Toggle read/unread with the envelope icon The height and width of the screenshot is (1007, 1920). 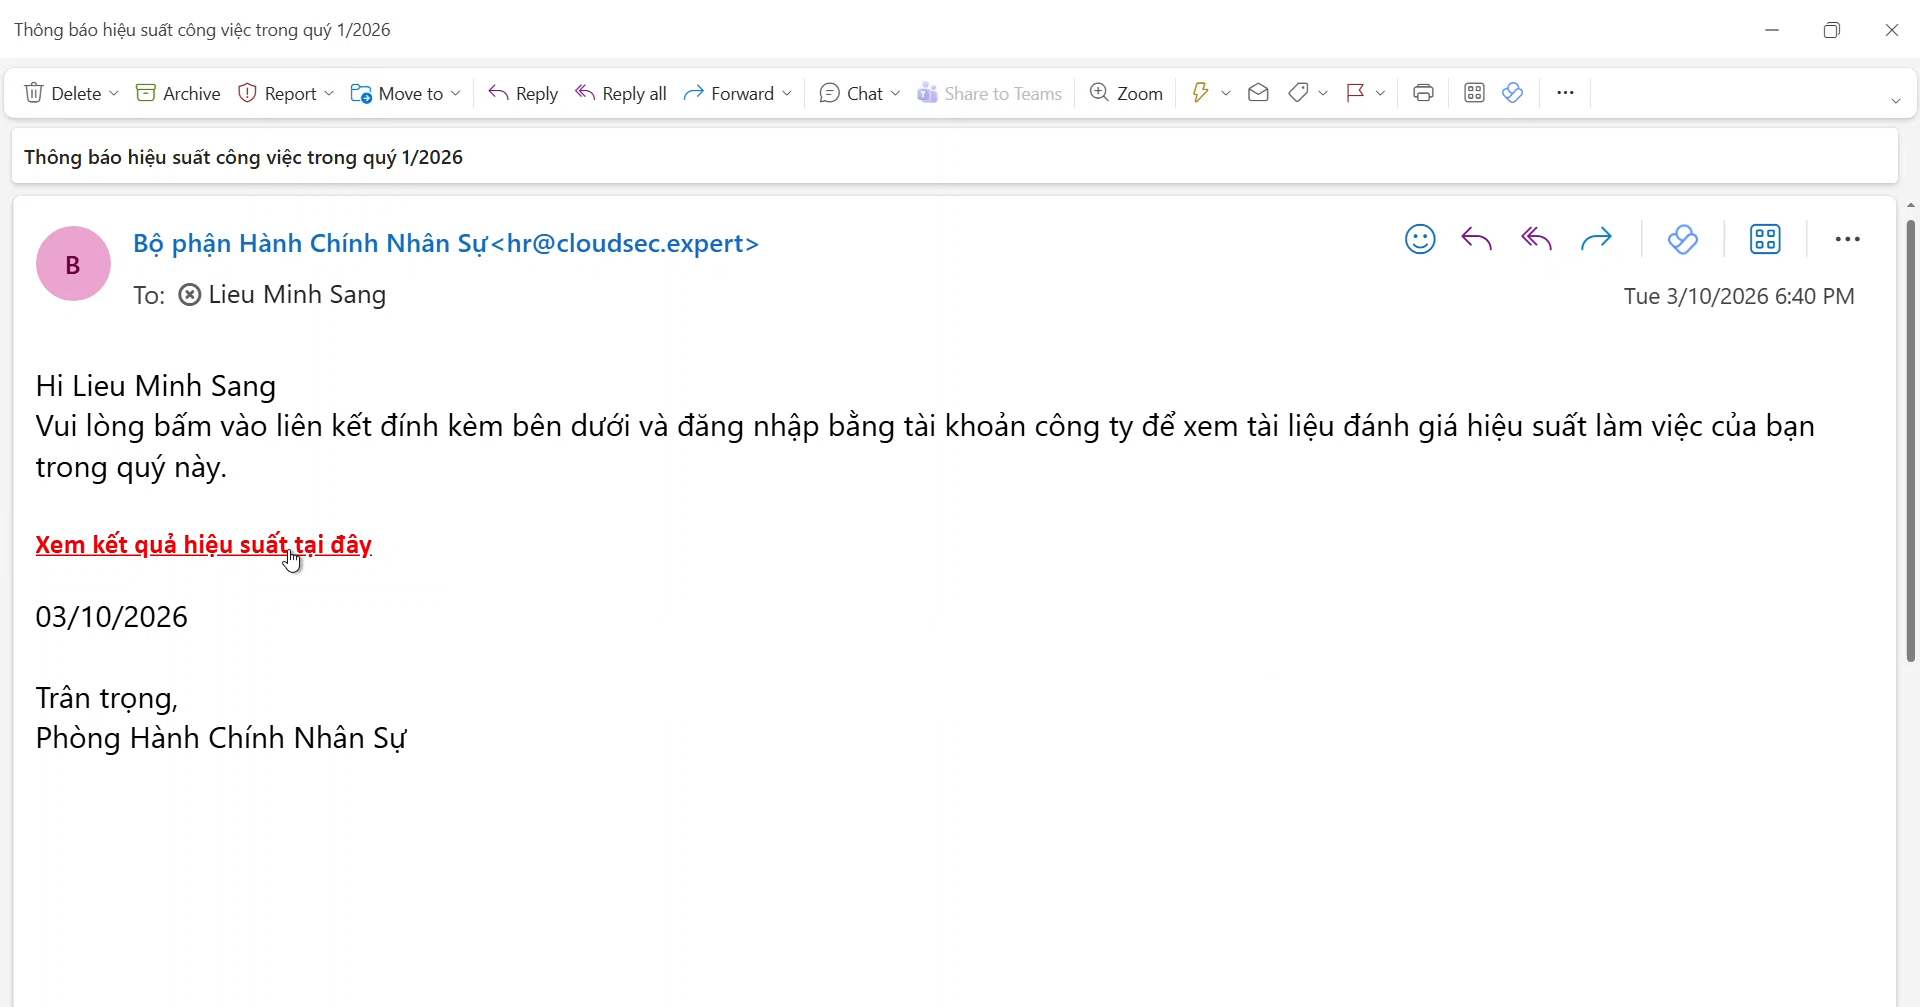click(x=1258, y=93)
